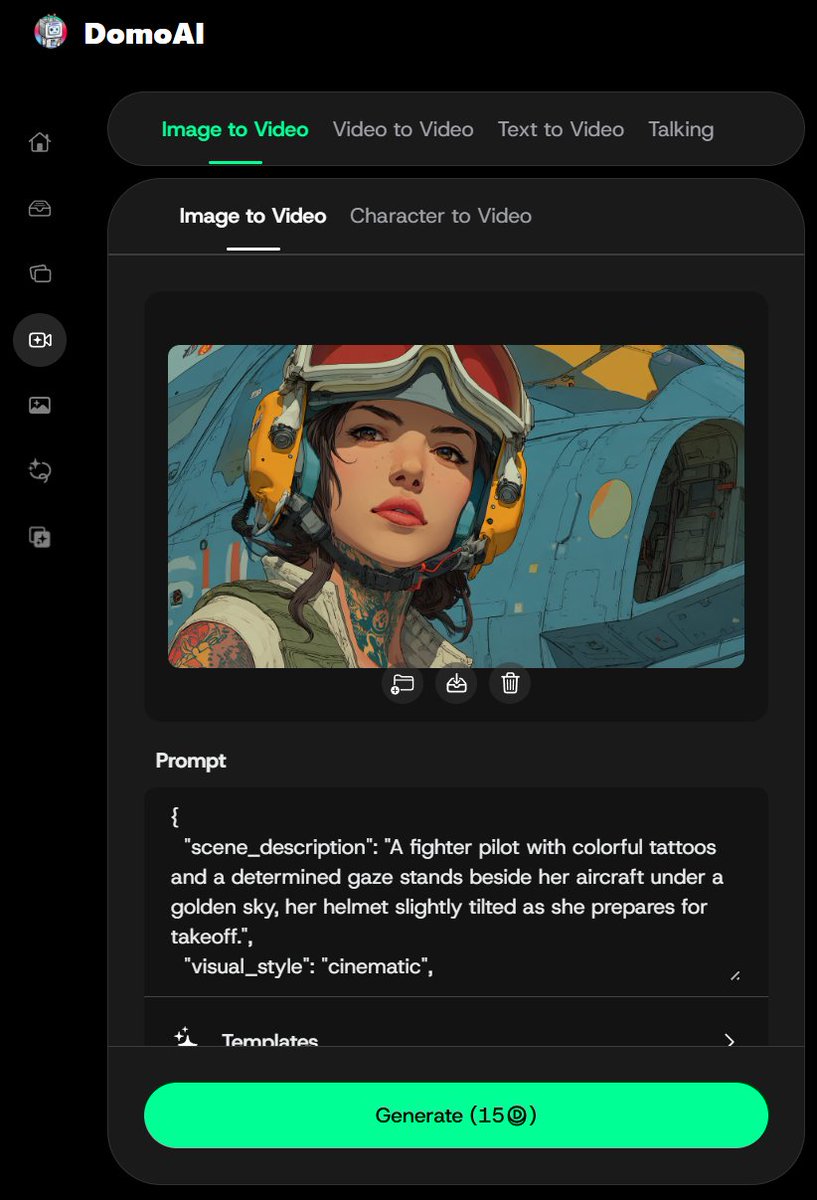Click the Templates sparkle icon
The width and height of the screenshot is (817, 1200).
point(186,1038)
